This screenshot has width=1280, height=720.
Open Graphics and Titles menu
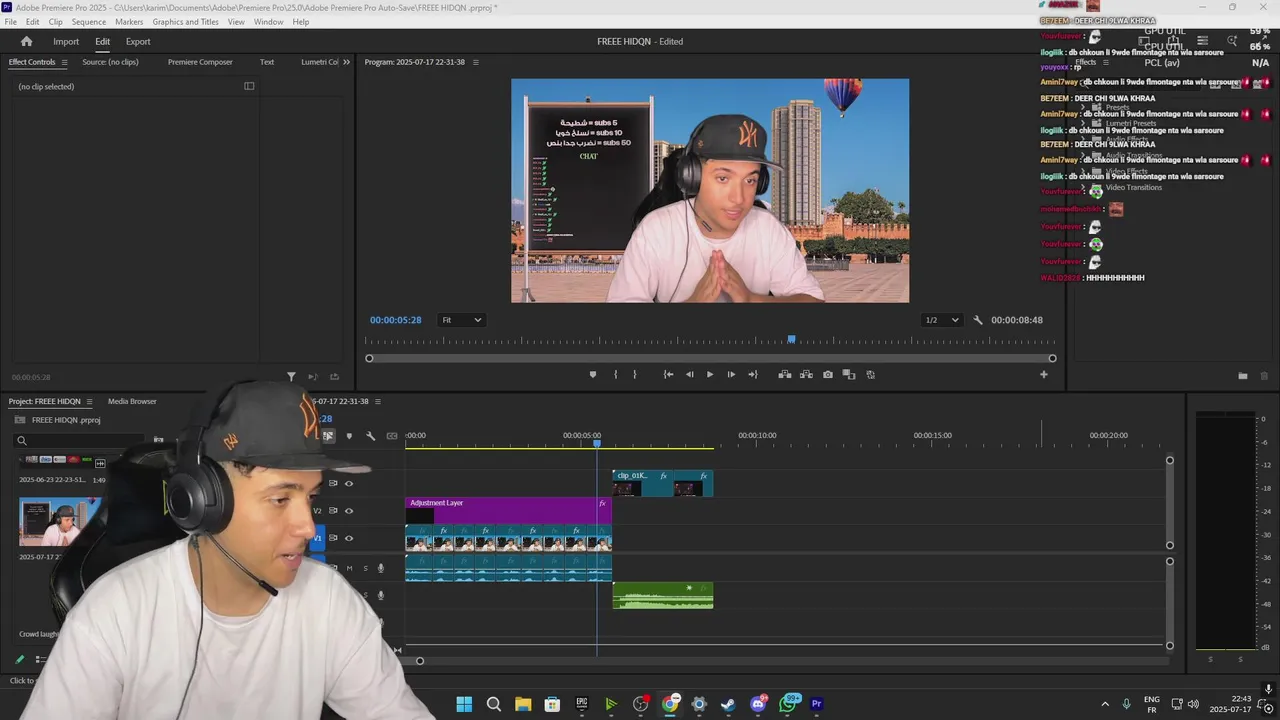click(x=185, y=22)
